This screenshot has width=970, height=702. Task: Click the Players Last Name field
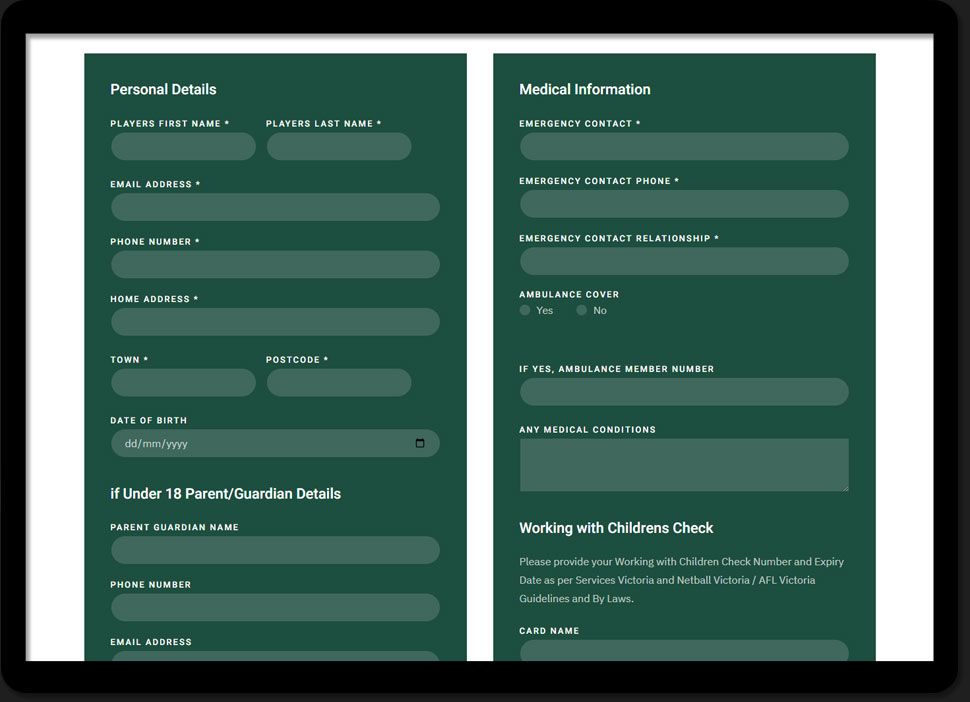(339, 147)
